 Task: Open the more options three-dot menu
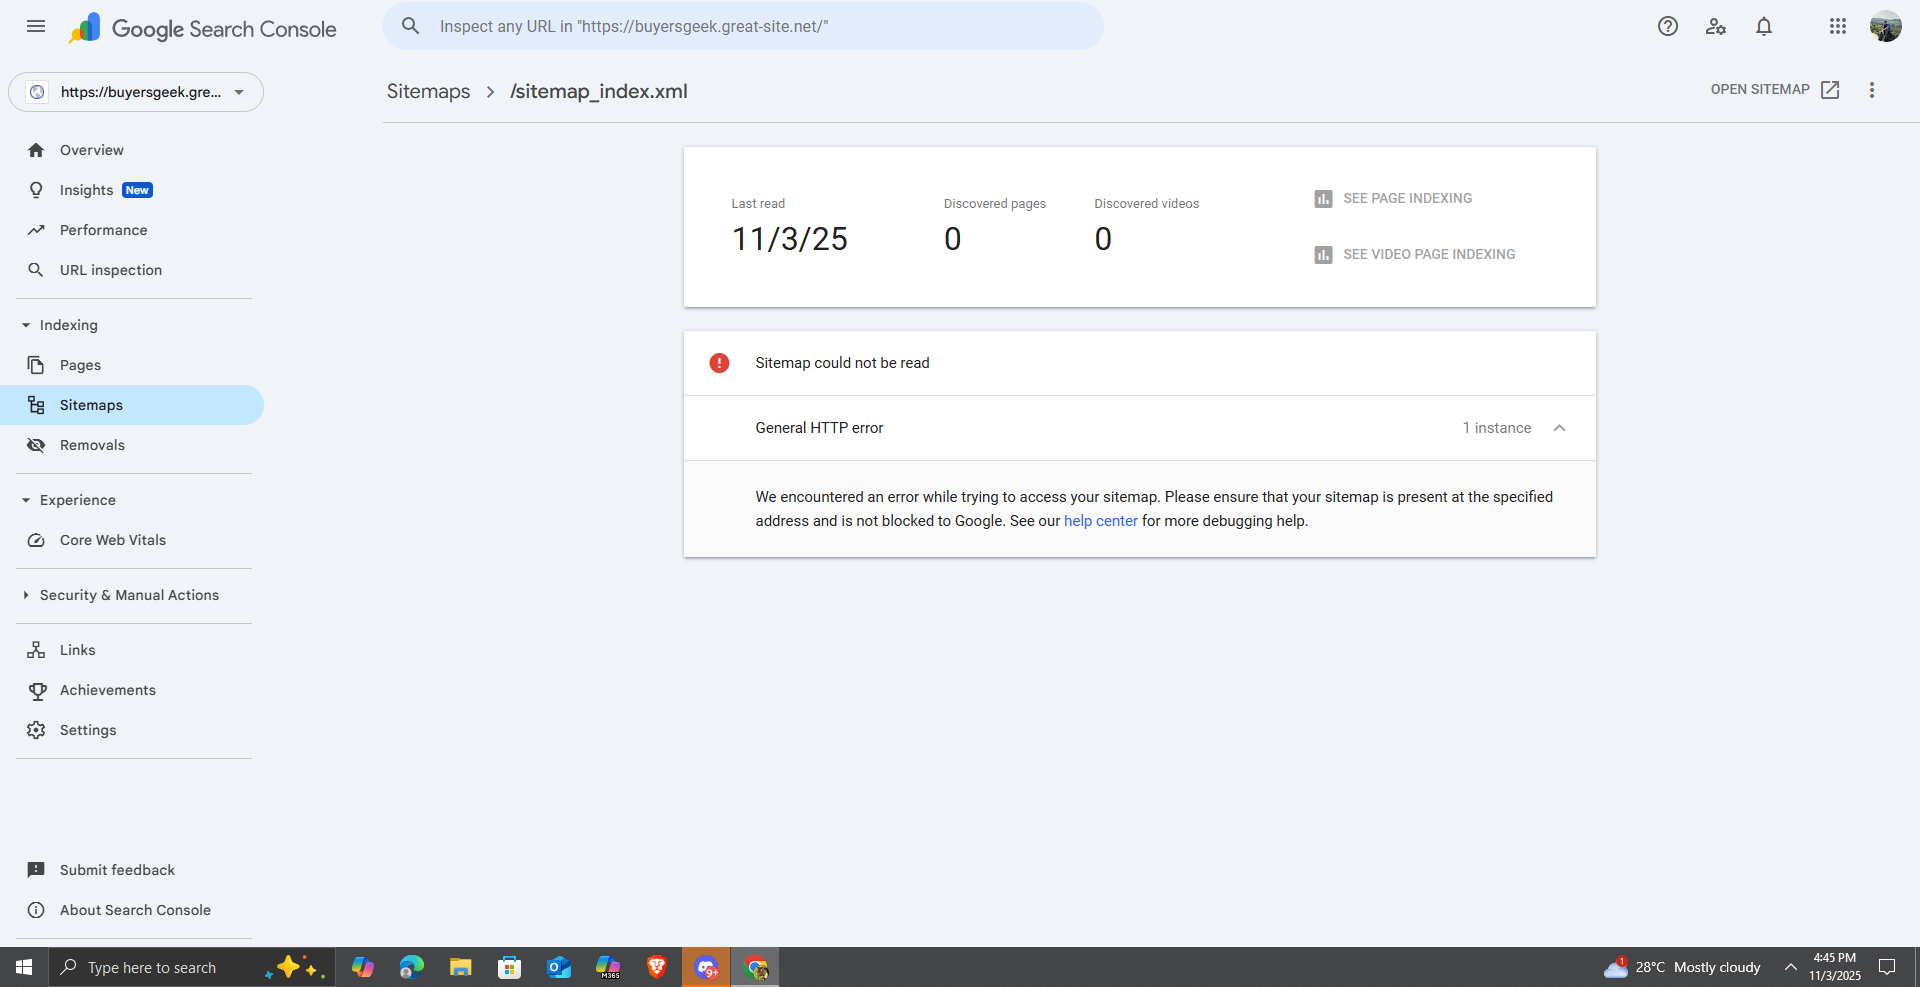1872,90
